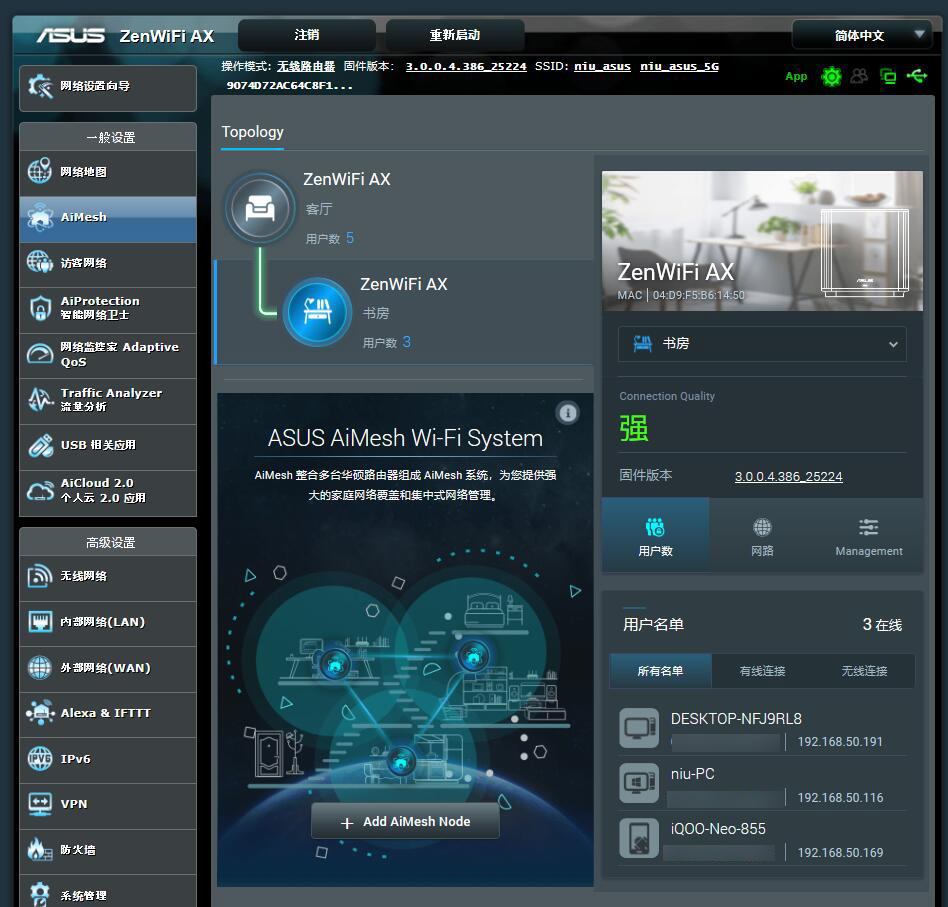The height and width of the screenshot is (907, 948).
Task: Click DESKTOP-NFJ9RL8 signal strength bar
Action: 725,742
